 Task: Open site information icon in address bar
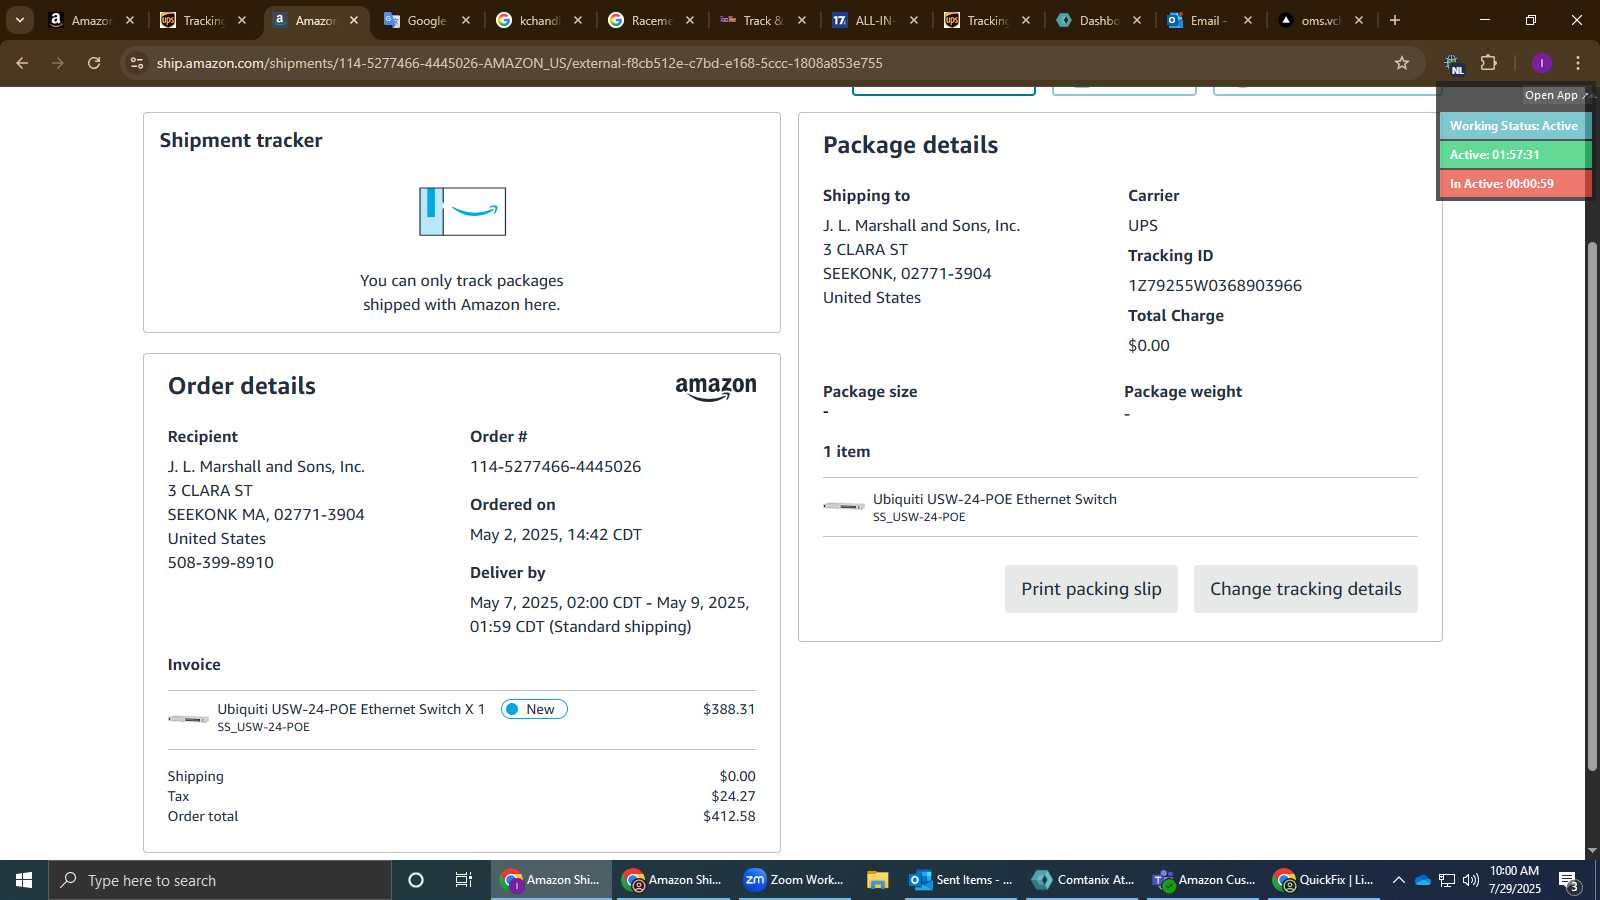click(137, 63)
